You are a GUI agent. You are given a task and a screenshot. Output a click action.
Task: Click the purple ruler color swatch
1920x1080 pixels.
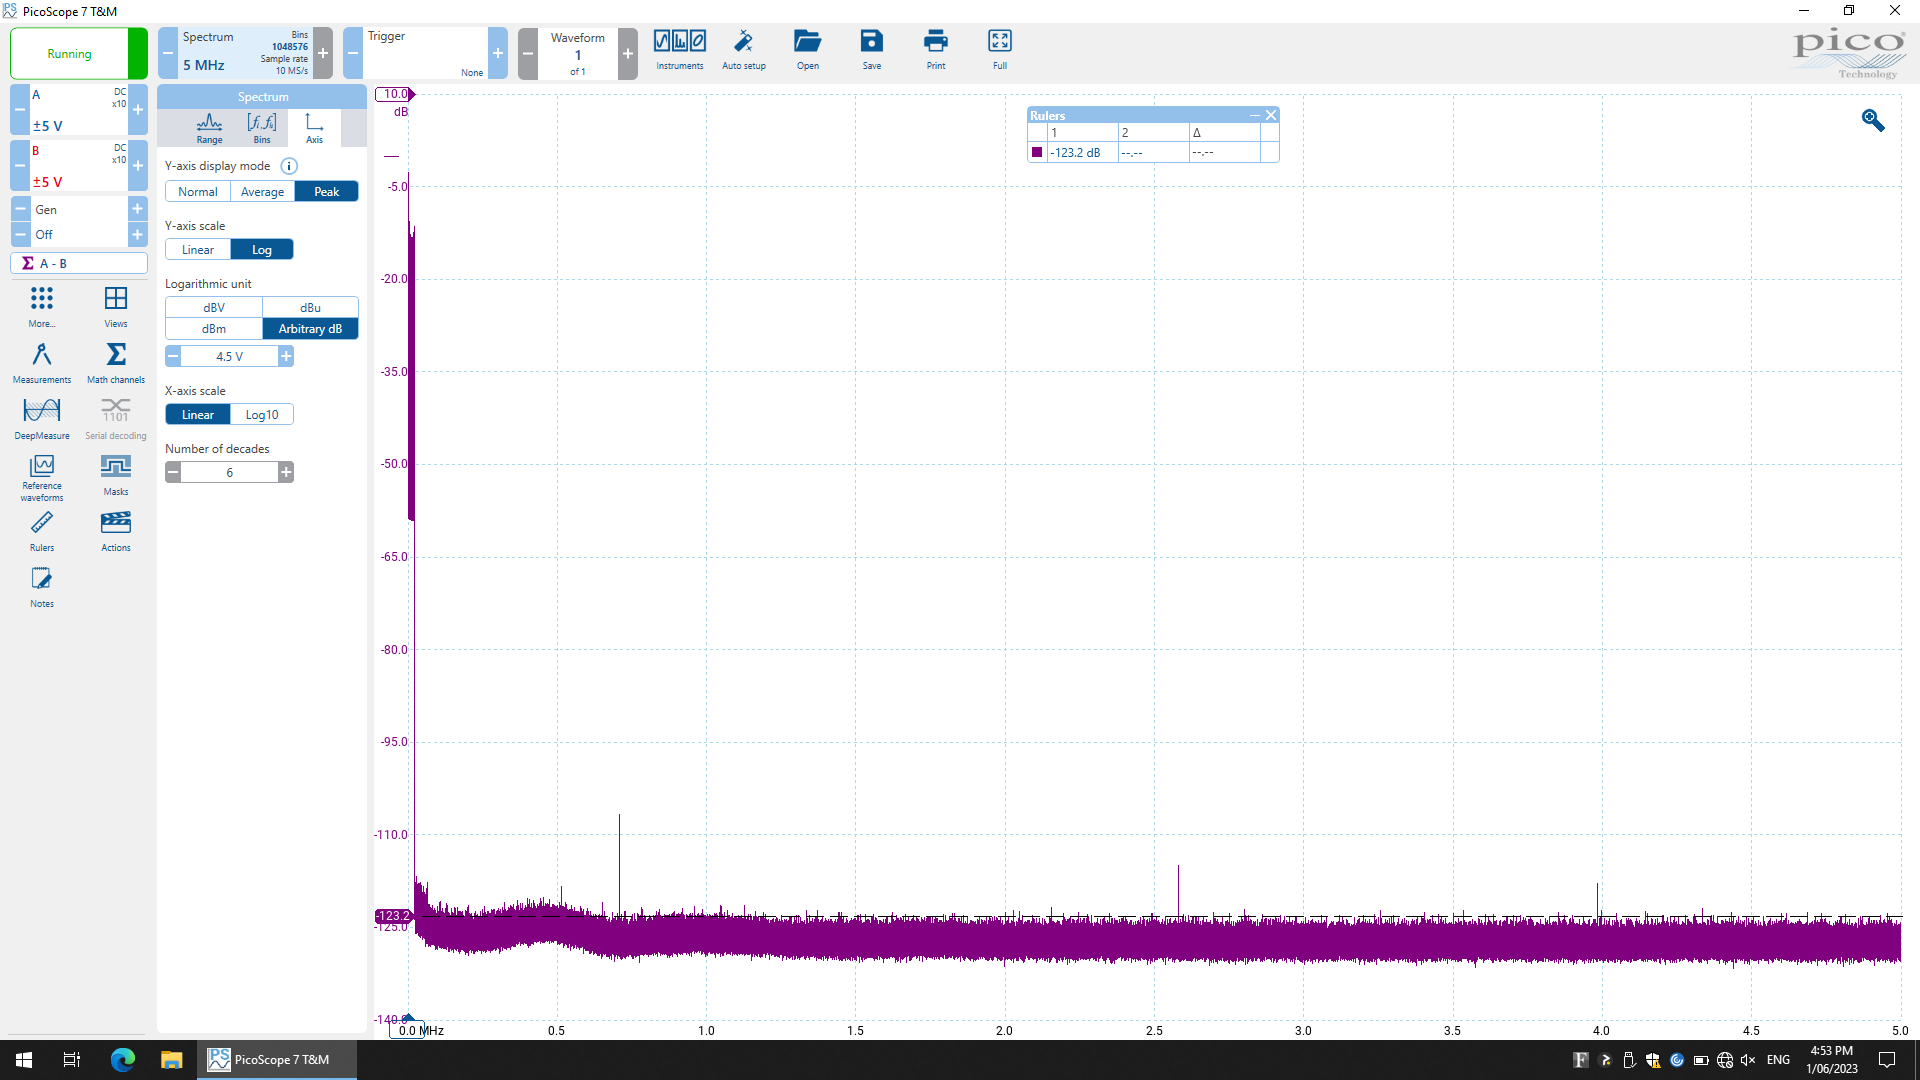point(1037,153)
